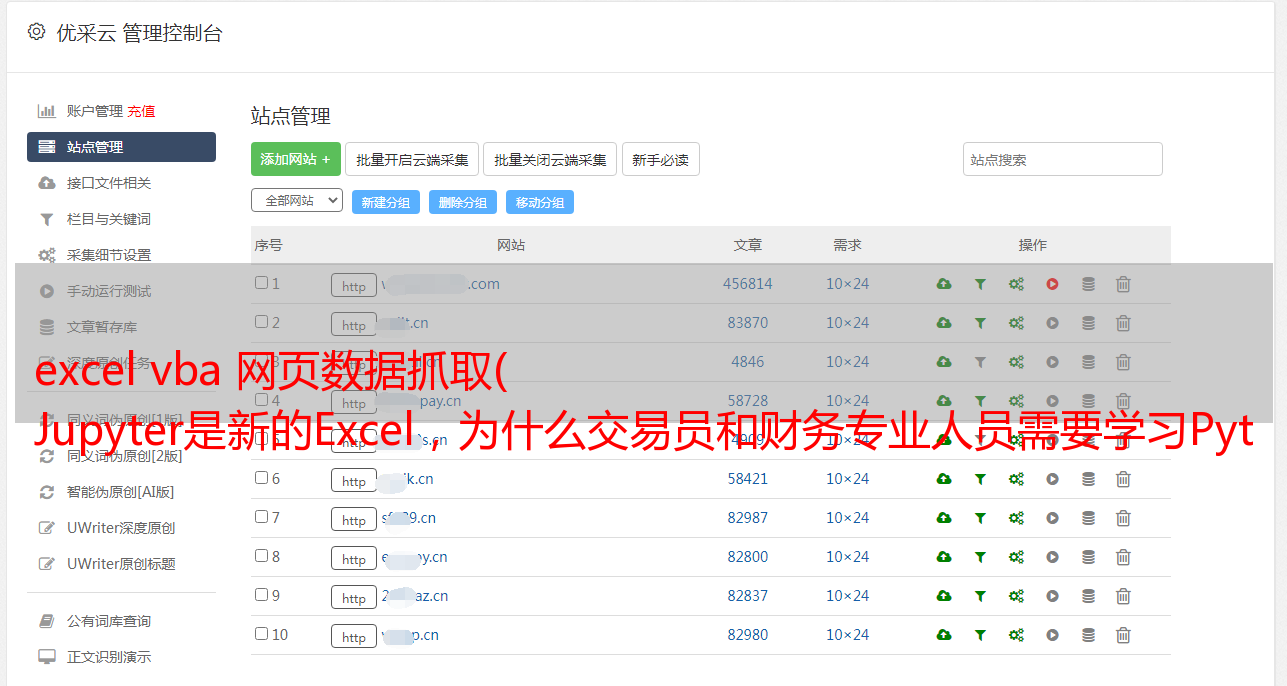Click the 批量关闭云端采集 button
This screenshot has height=686, width=1287.
click(x=550, y=159)
